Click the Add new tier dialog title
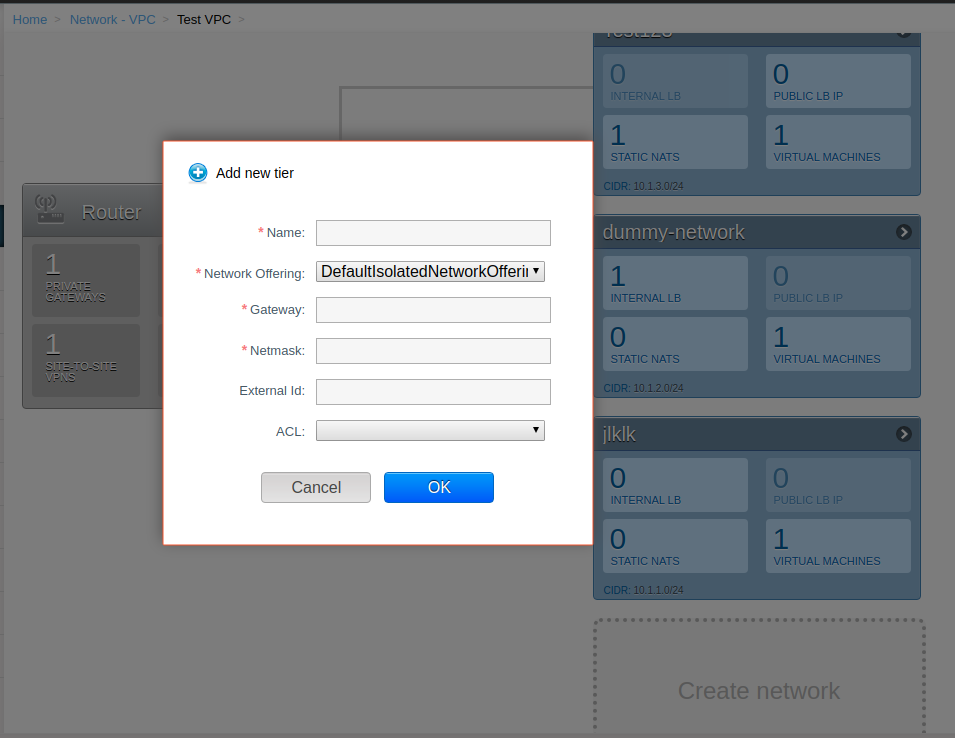Screen dimensions: 955x738 (255, 173)
